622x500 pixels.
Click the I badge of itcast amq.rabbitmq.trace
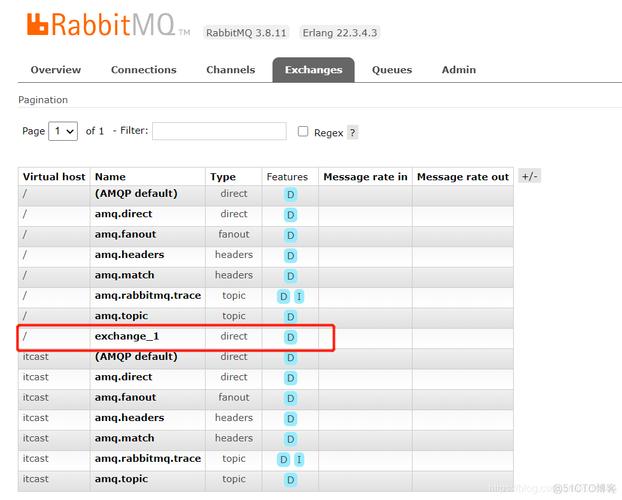point(299,460)
